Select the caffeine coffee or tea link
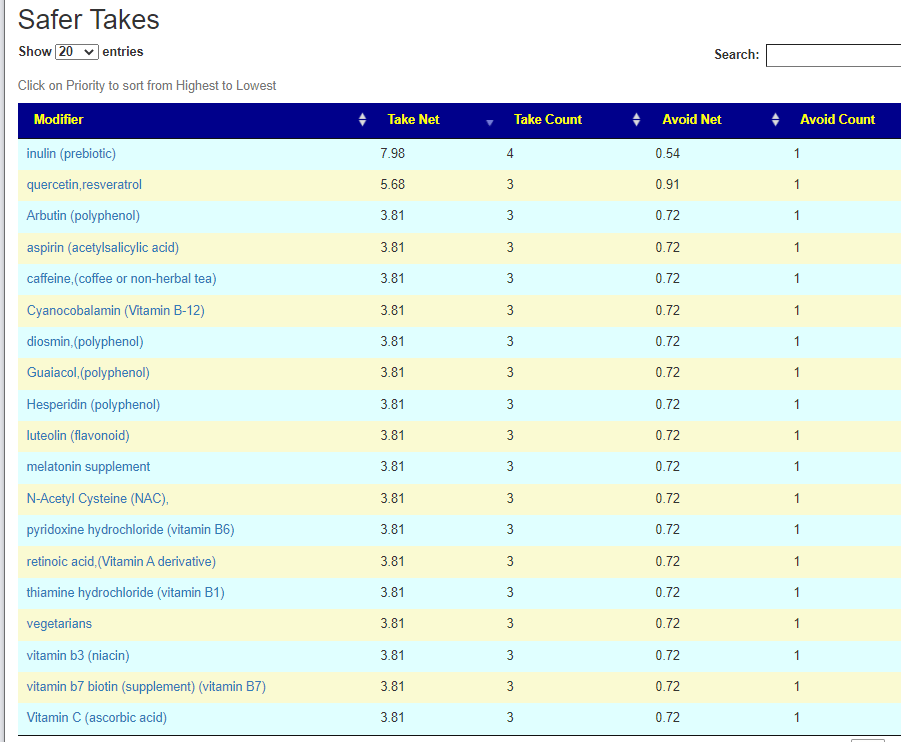 click(x=121, y=279)
